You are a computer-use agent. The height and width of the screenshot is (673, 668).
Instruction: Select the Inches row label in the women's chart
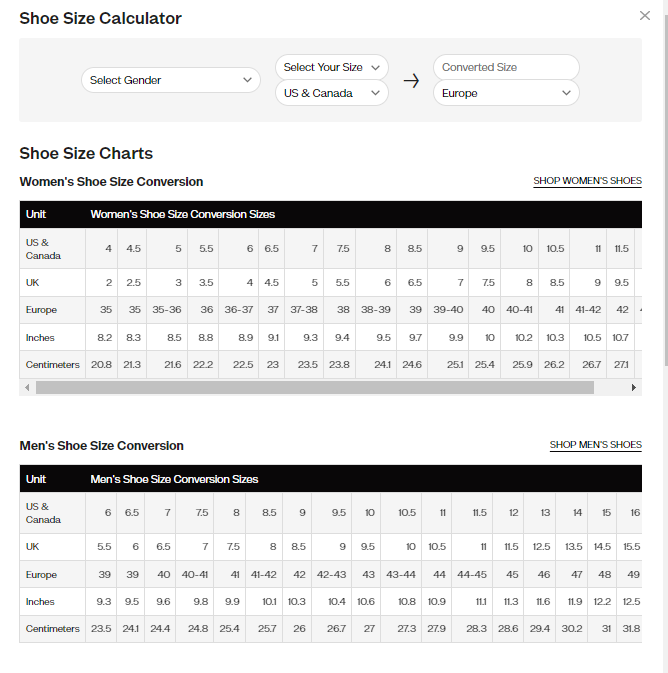click(40, 338)
